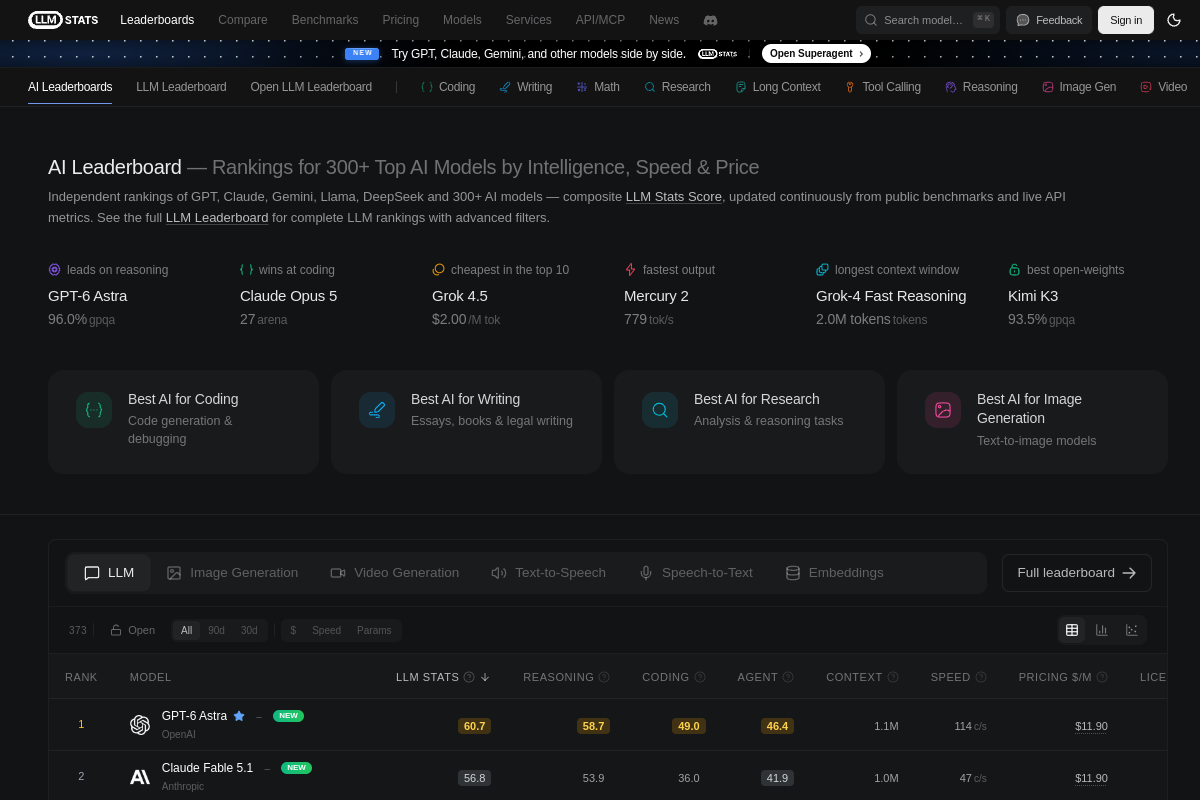Open the API/MCP menu item
The width and height of the screenshot is (1200, 800).
coord(600,20)
